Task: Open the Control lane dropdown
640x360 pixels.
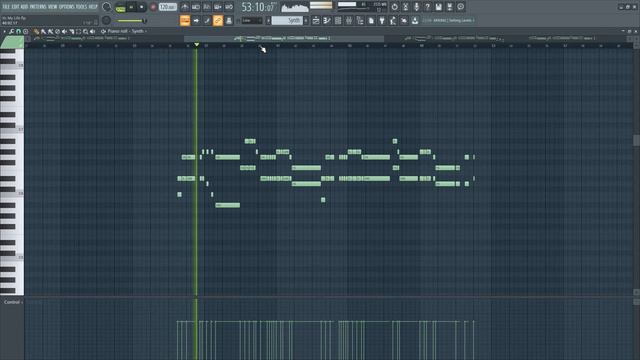Action: click(13, 302)
